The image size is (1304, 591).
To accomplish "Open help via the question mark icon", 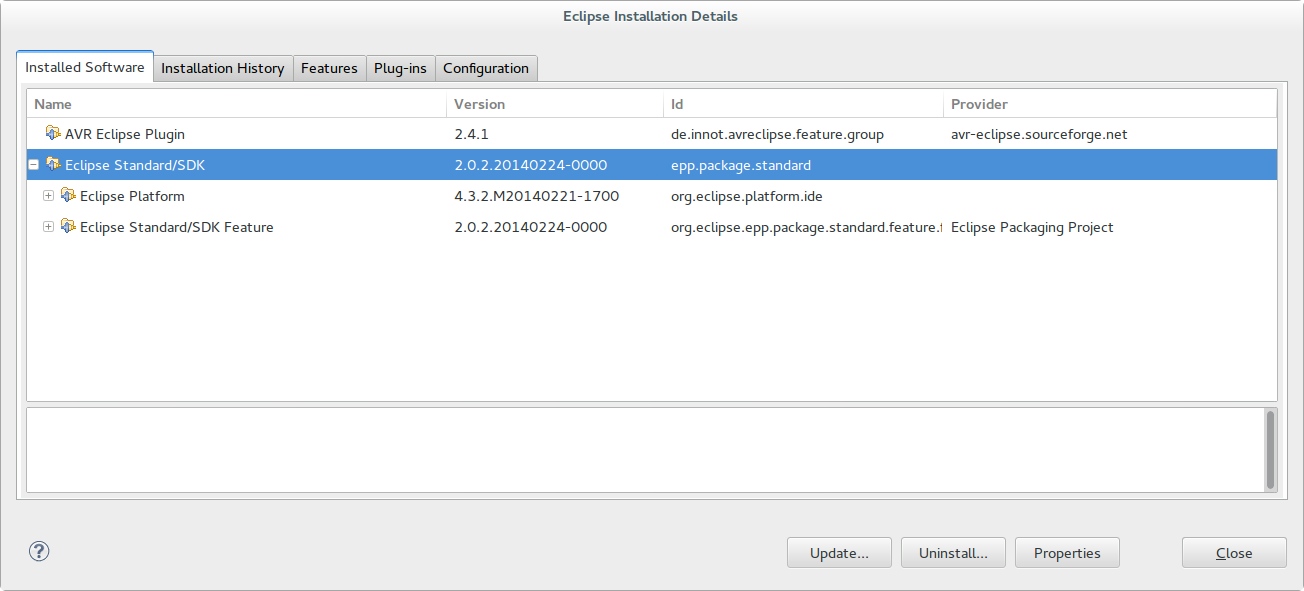I will click(x=39, y=551).
